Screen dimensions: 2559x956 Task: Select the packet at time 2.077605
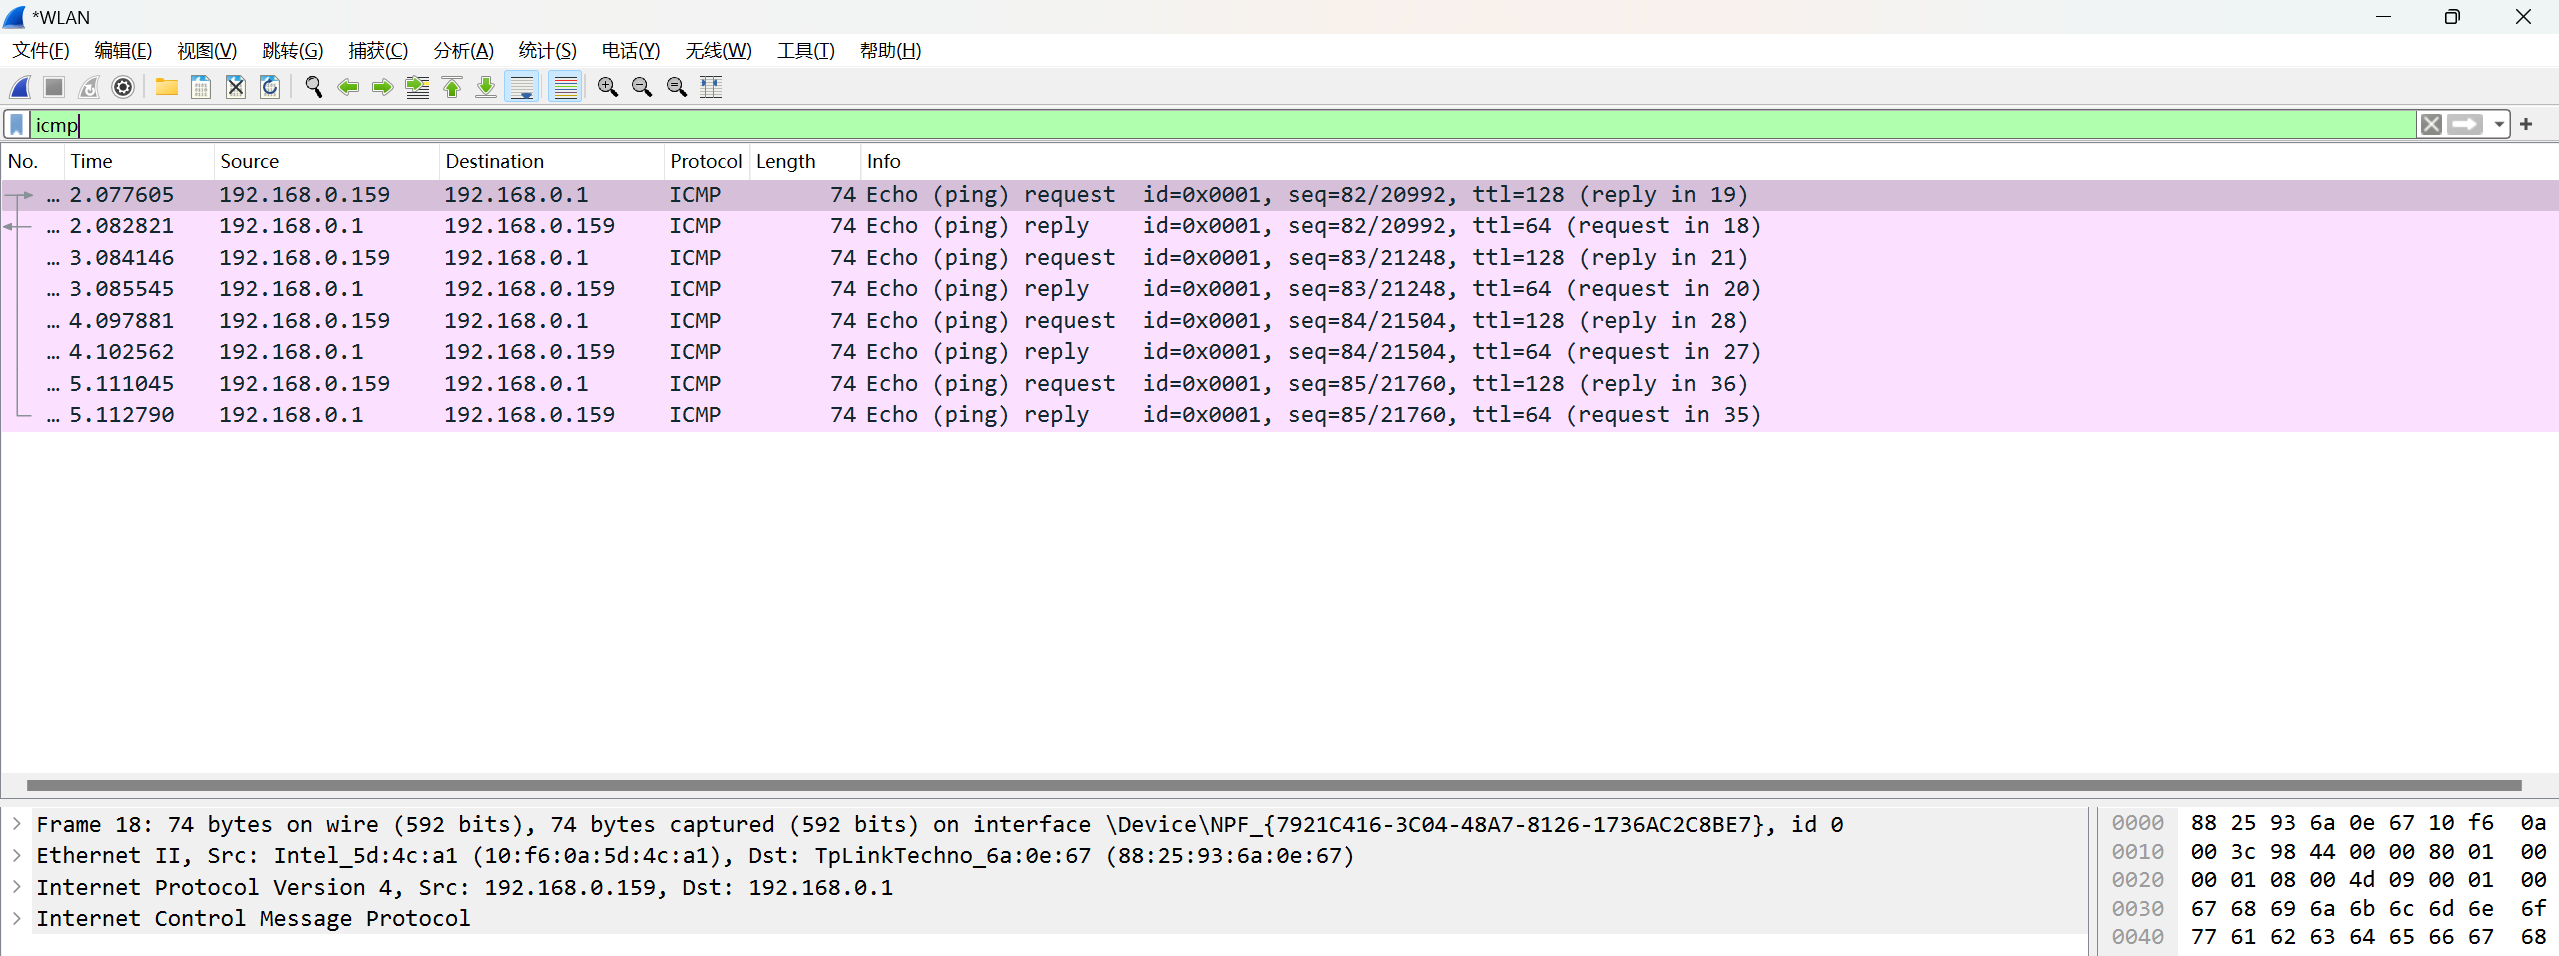pyautogui.click(x=1279, y=195)
